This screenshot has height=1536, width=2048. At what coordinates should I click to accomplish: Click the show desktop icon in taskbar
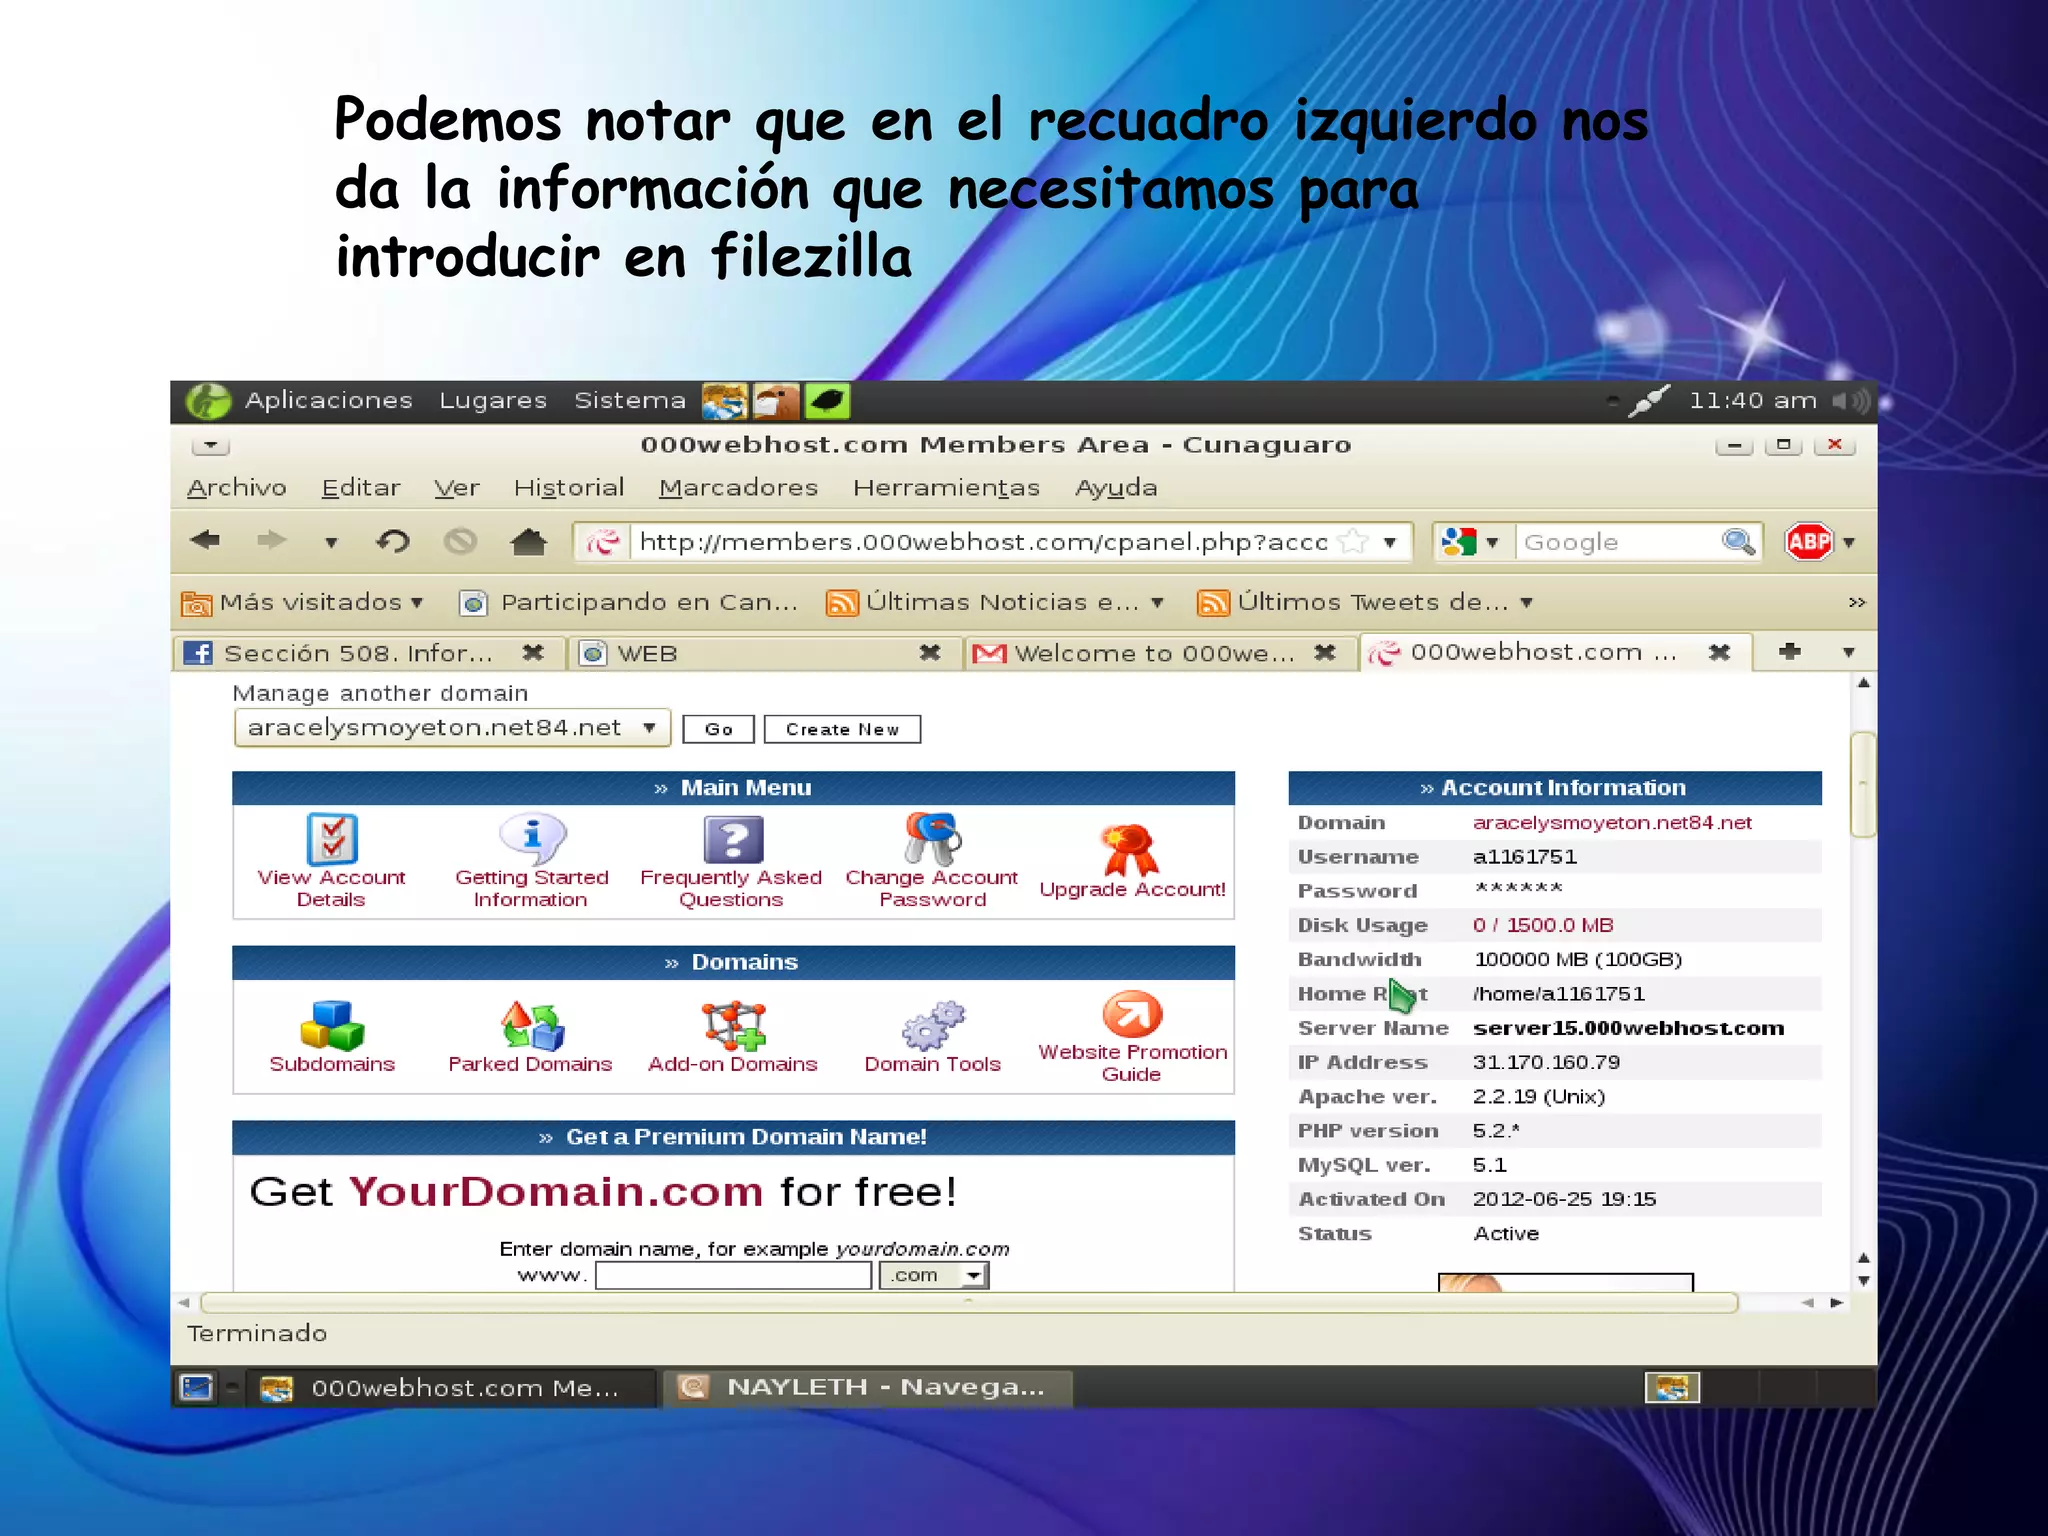click(x=196, y=1387)
